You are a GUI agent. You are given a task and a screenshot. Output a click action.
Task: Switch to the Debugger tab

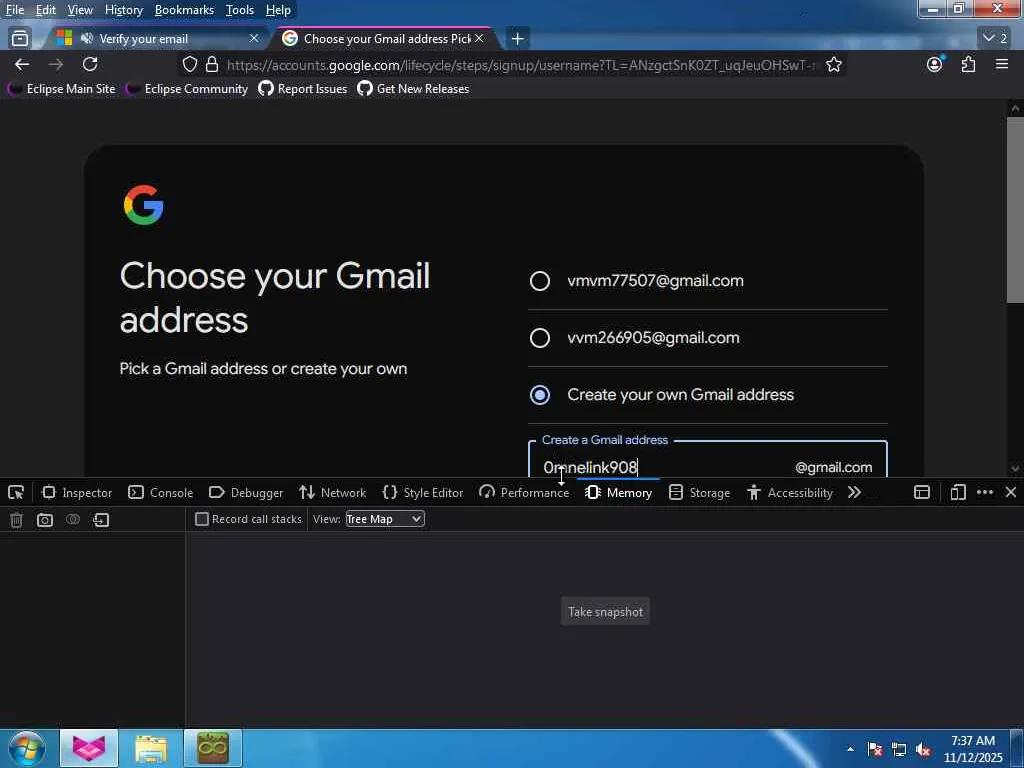[246, 492]
